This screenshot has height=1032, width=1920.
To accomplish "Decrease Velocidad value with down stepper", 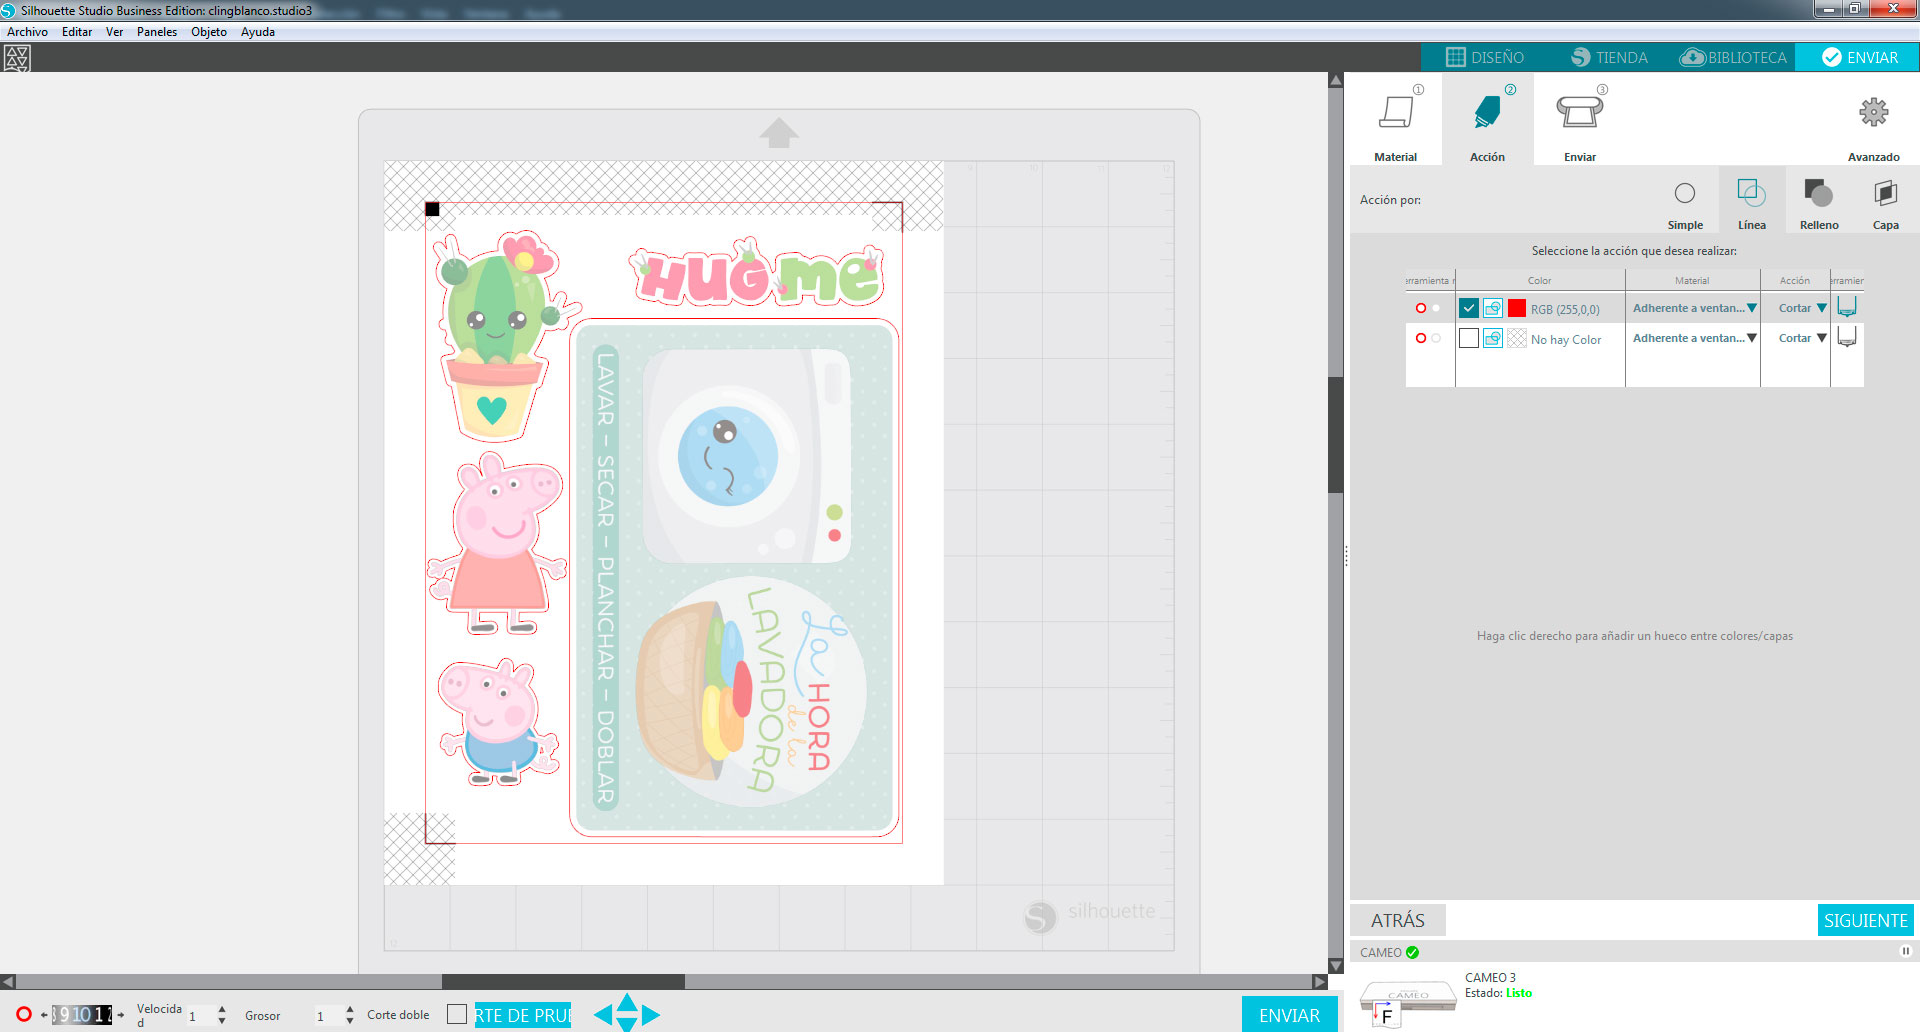I will coord(222,1021).
